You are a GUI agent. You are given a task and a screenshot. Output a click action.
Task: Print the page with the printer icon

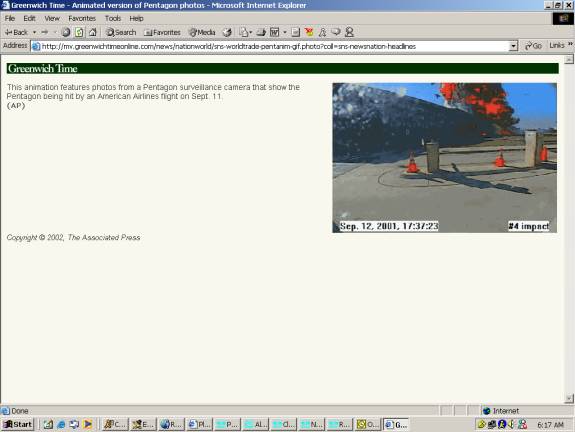[x=261, y=32]
